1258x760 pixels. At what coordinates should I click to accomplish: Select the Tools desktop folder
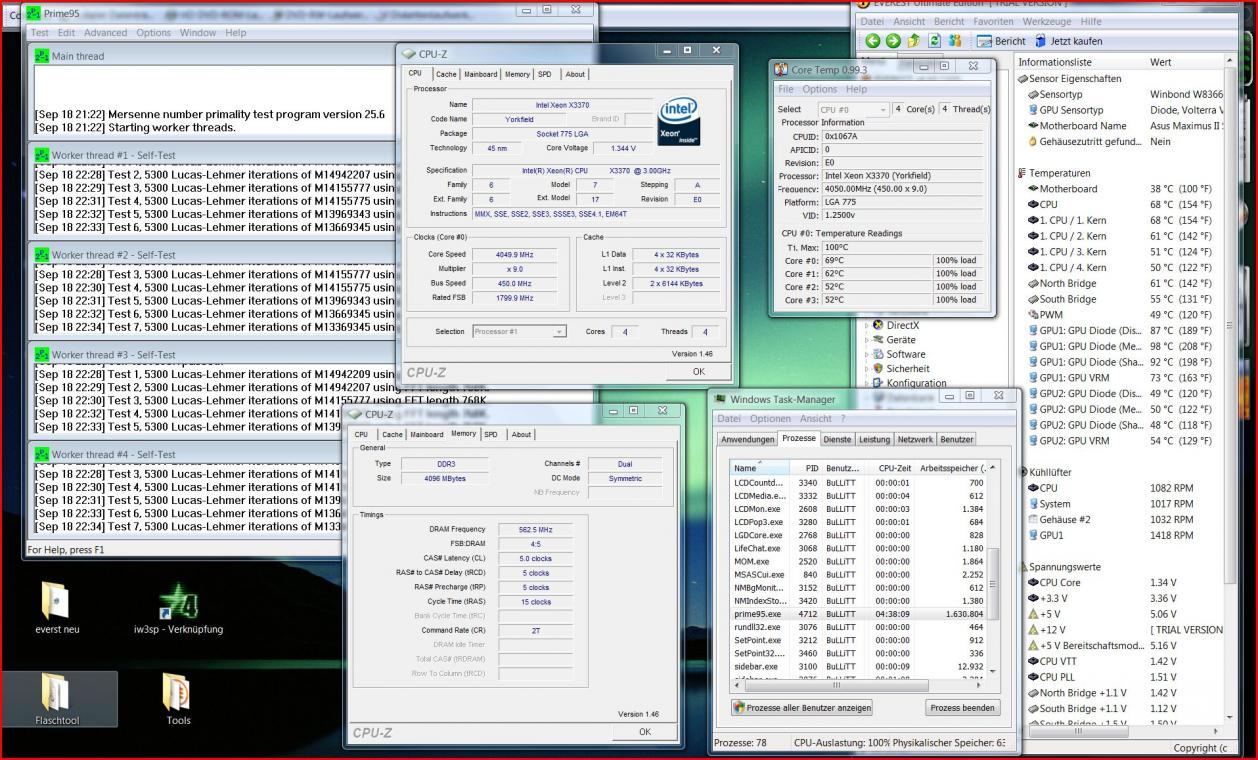(x=178, y=699)
